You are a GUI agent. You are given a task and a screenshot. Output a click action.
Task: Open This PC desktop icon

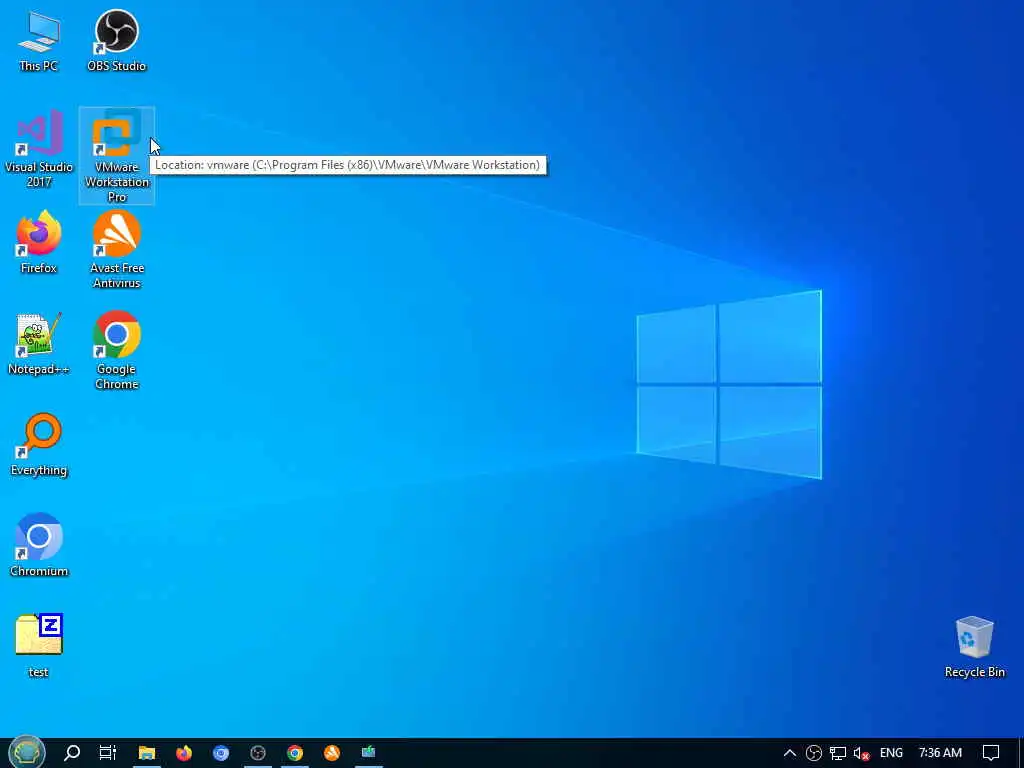(x=39, y=40)
